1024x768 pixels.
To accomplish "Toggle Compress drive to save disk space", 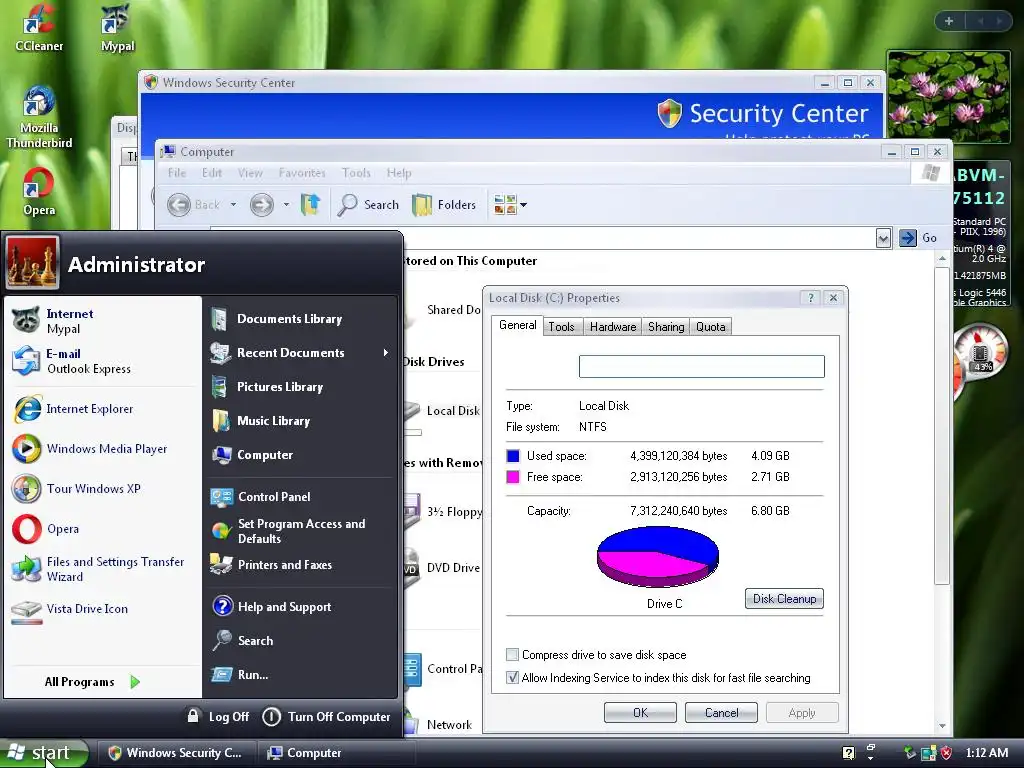I will (513, 654).
